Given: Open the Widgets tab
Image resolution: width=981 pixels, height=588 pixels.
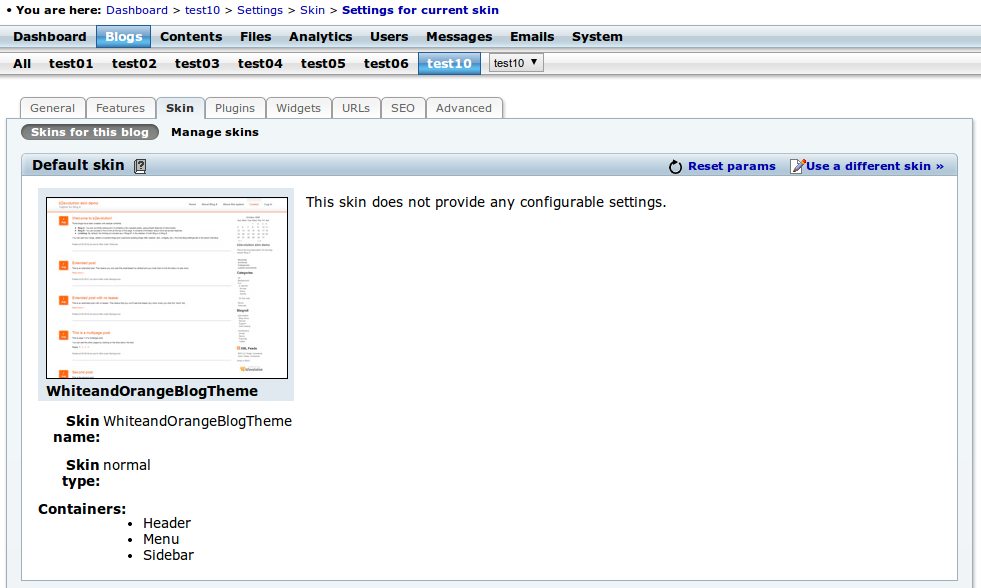Looking at the screenshot, I should point(298,108).
